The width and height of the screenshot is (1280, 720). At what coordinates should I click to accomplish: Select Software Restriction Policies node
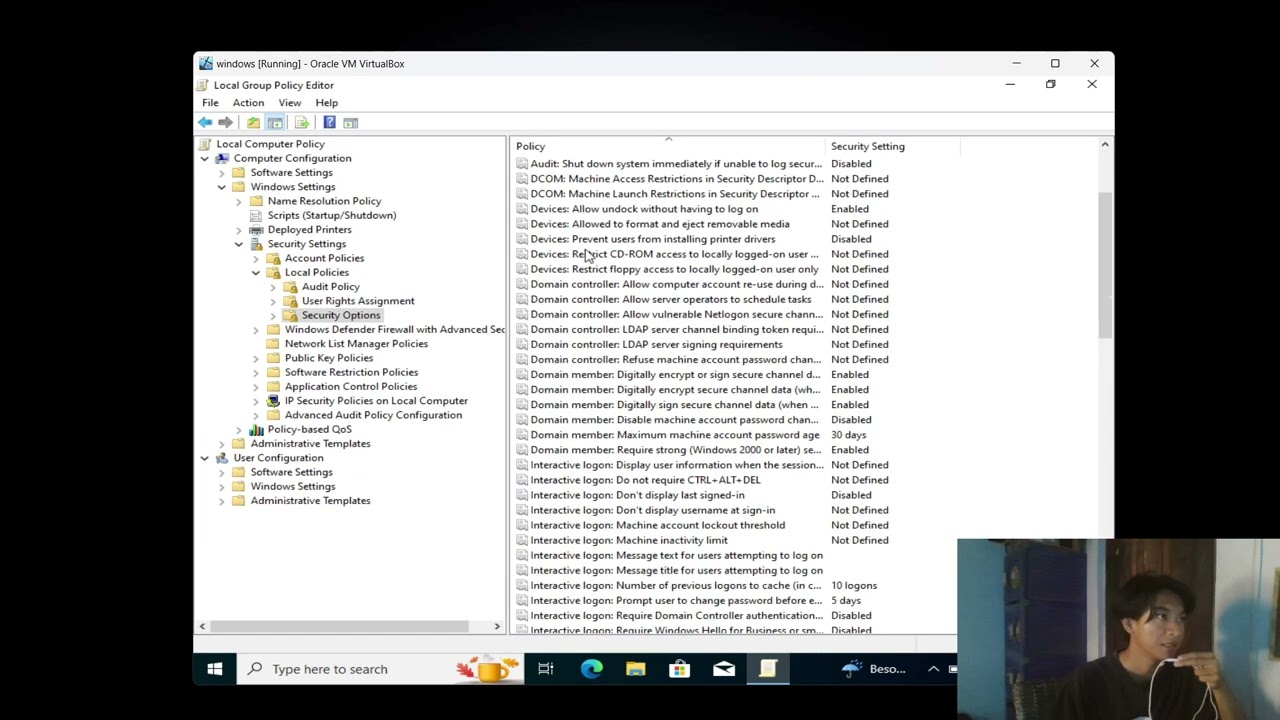tap(351, 372)
